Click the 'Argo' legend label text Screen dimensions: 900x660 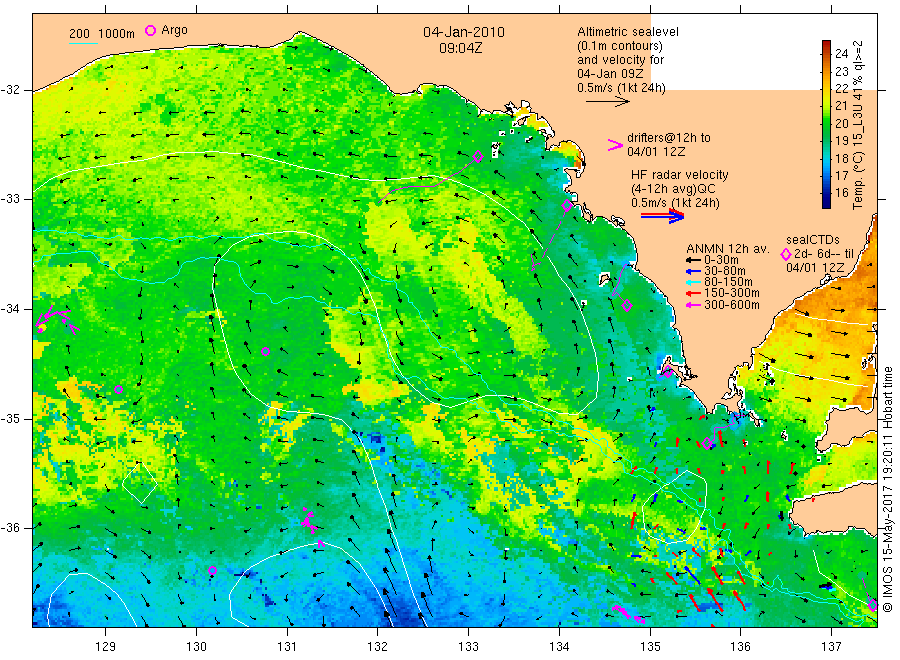click(174, 30)
